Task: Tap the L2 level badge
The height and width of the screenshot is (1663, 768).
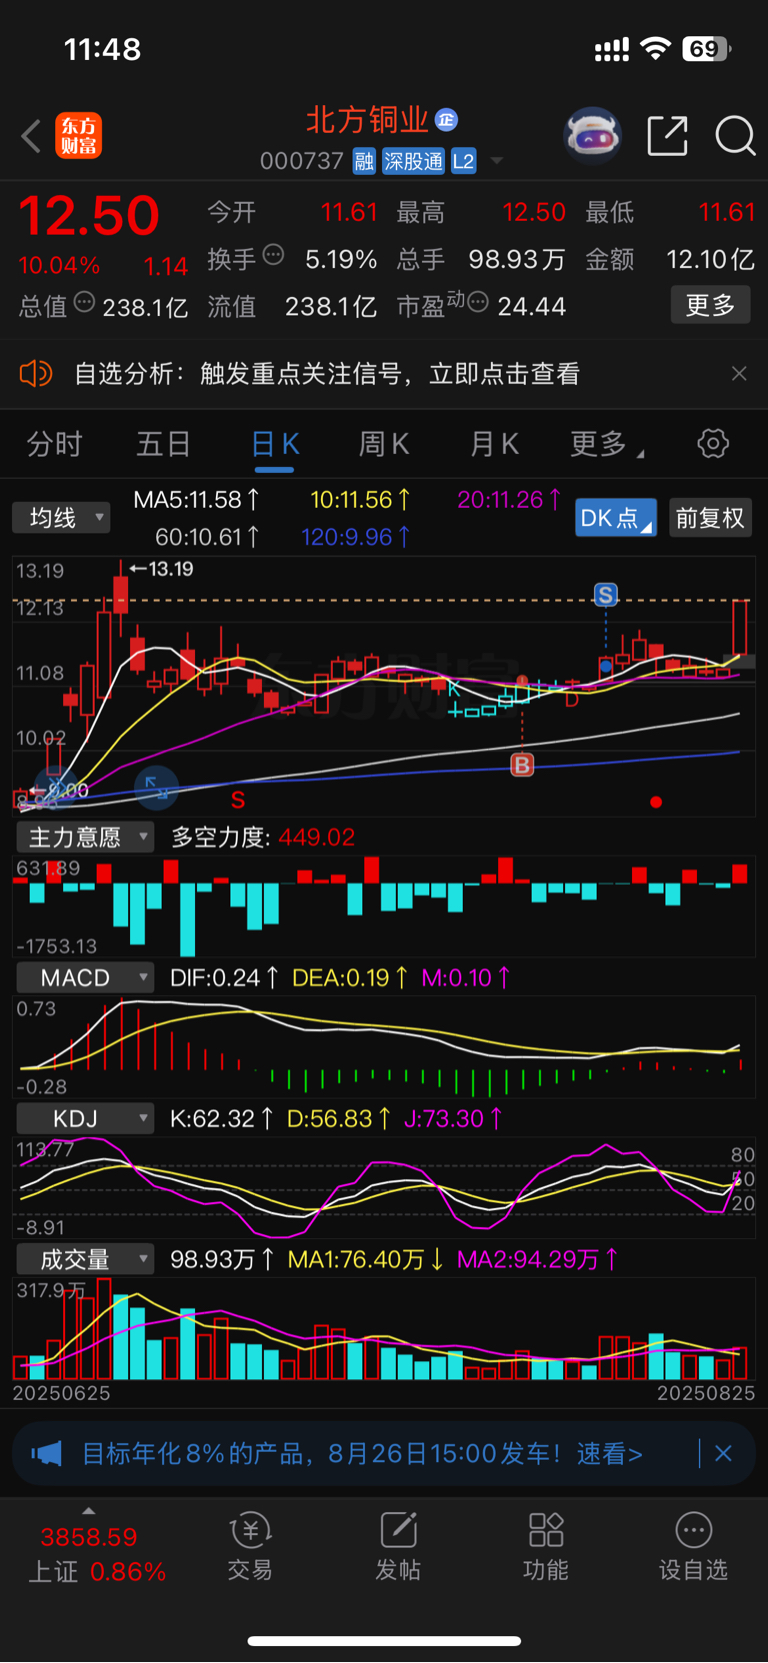Action: (463, 161)
